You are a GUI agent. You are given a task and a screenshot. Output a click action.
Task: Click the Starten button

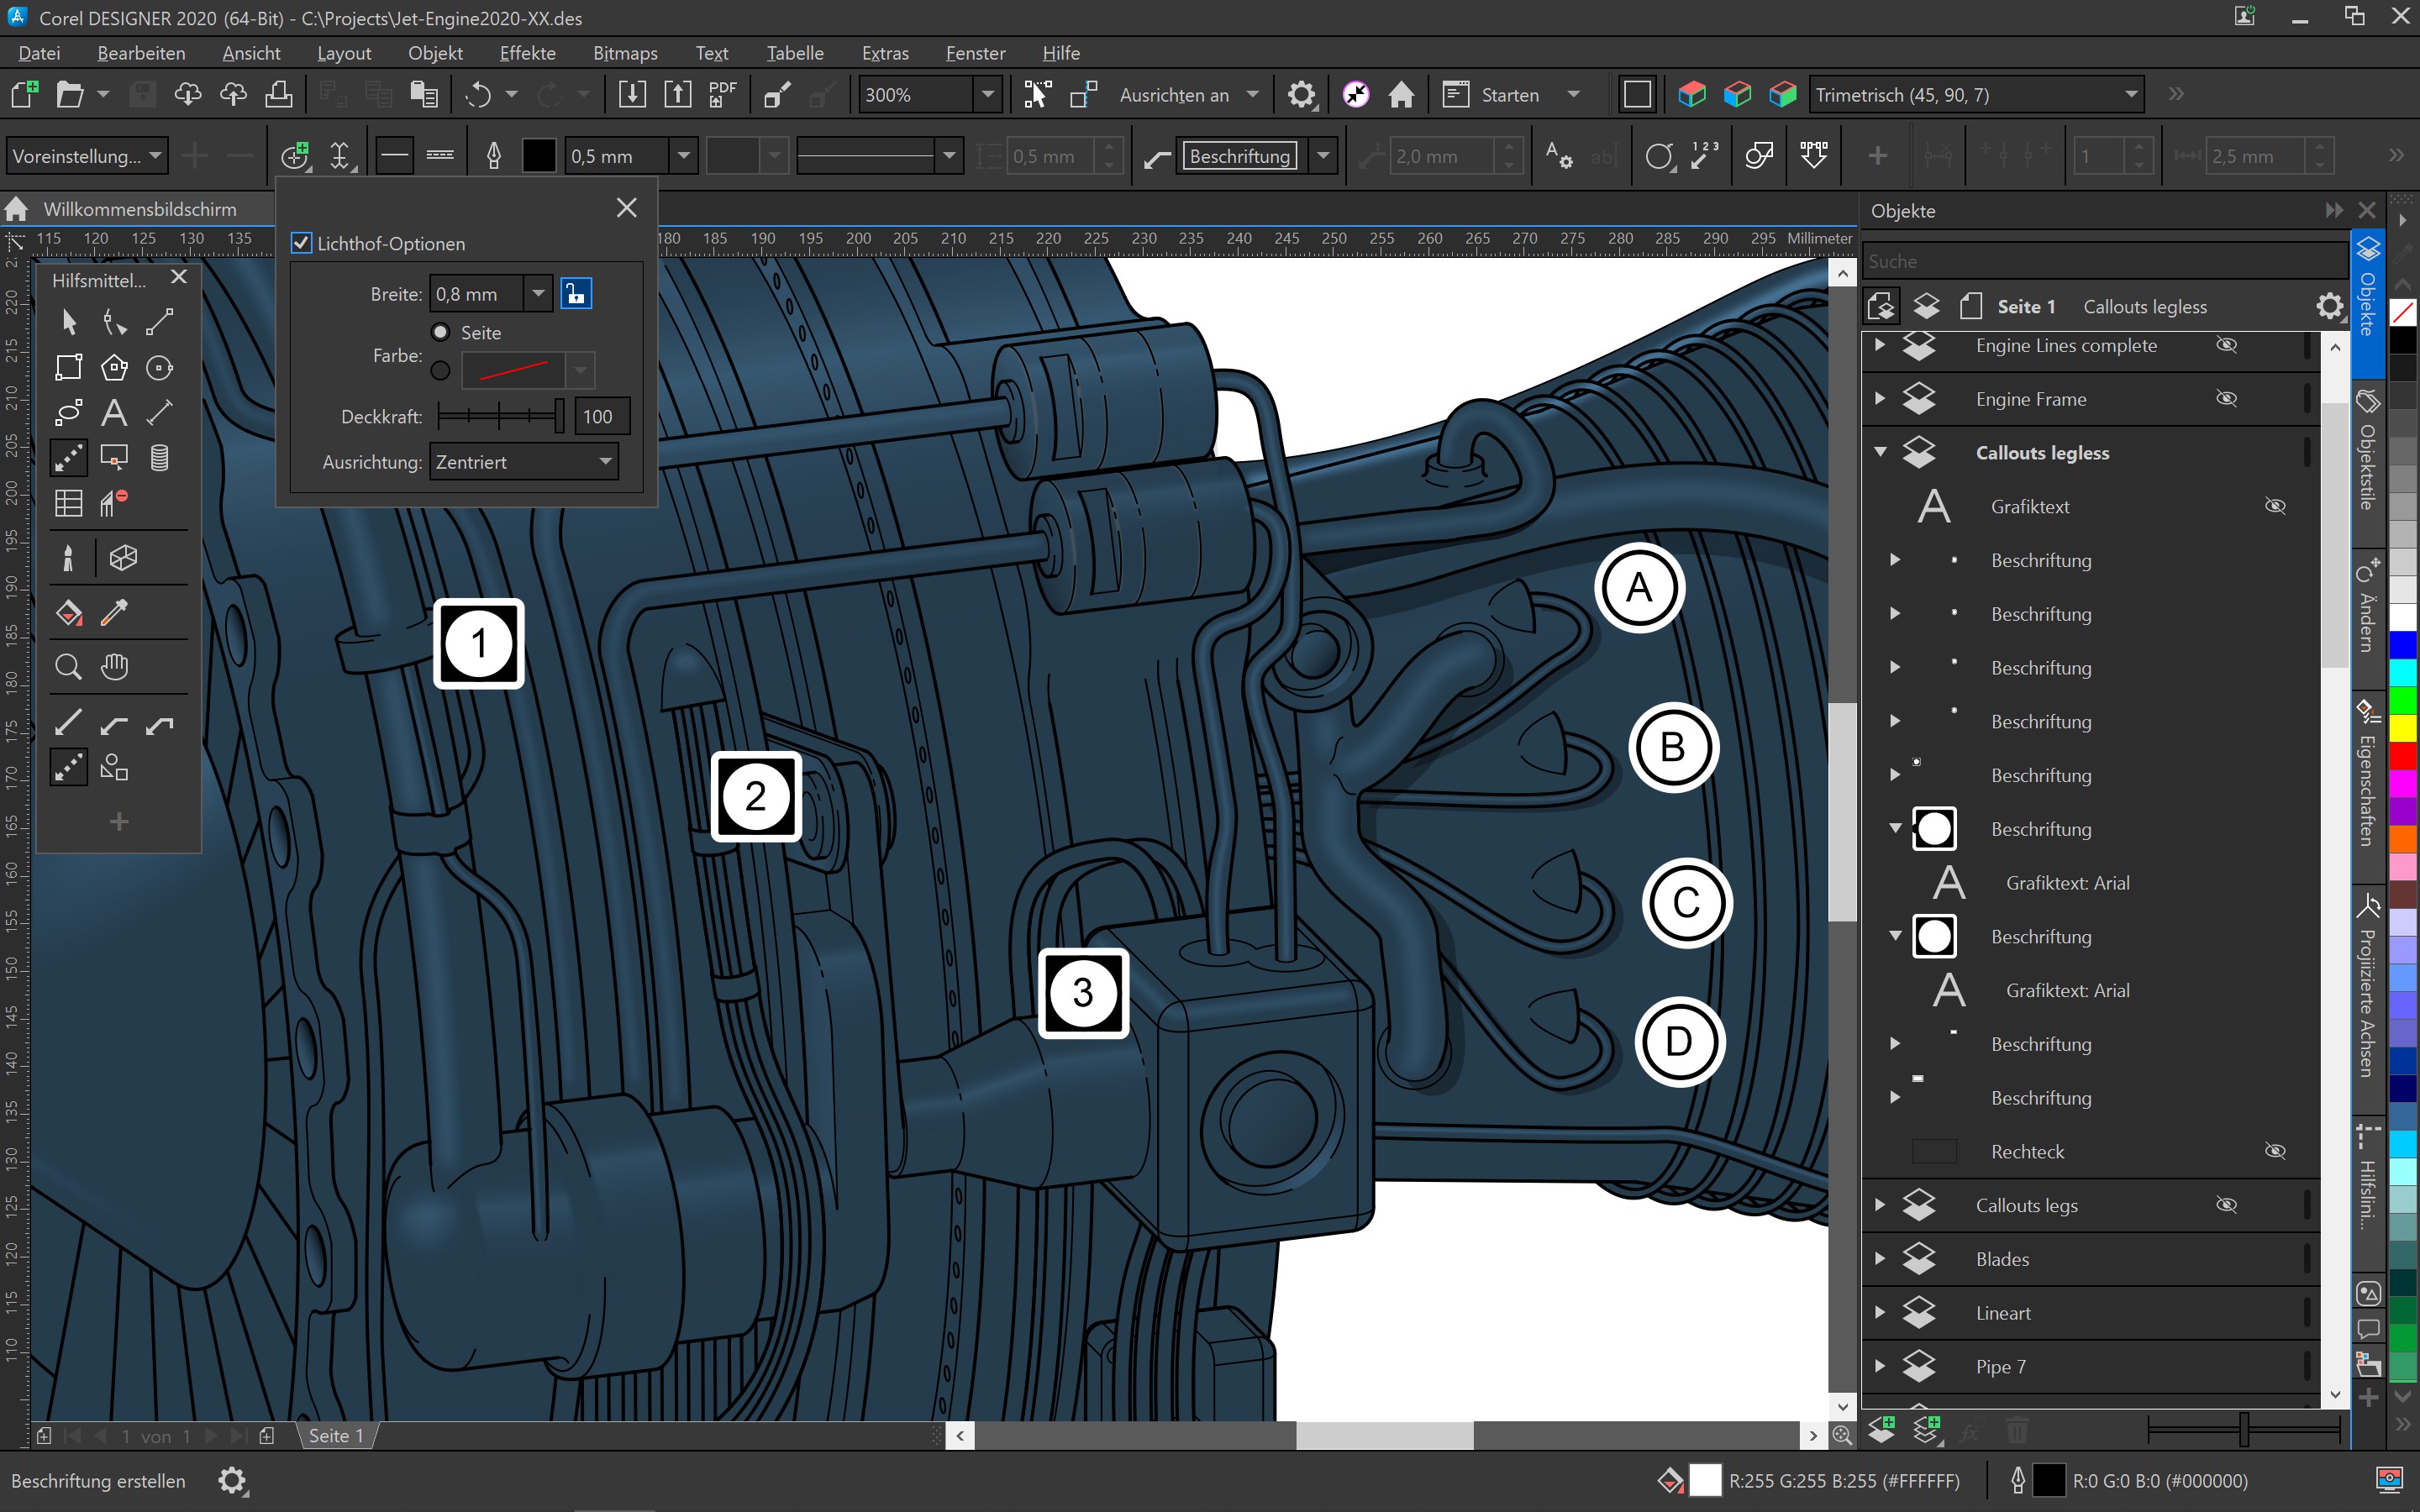(x=1509, y=95)
